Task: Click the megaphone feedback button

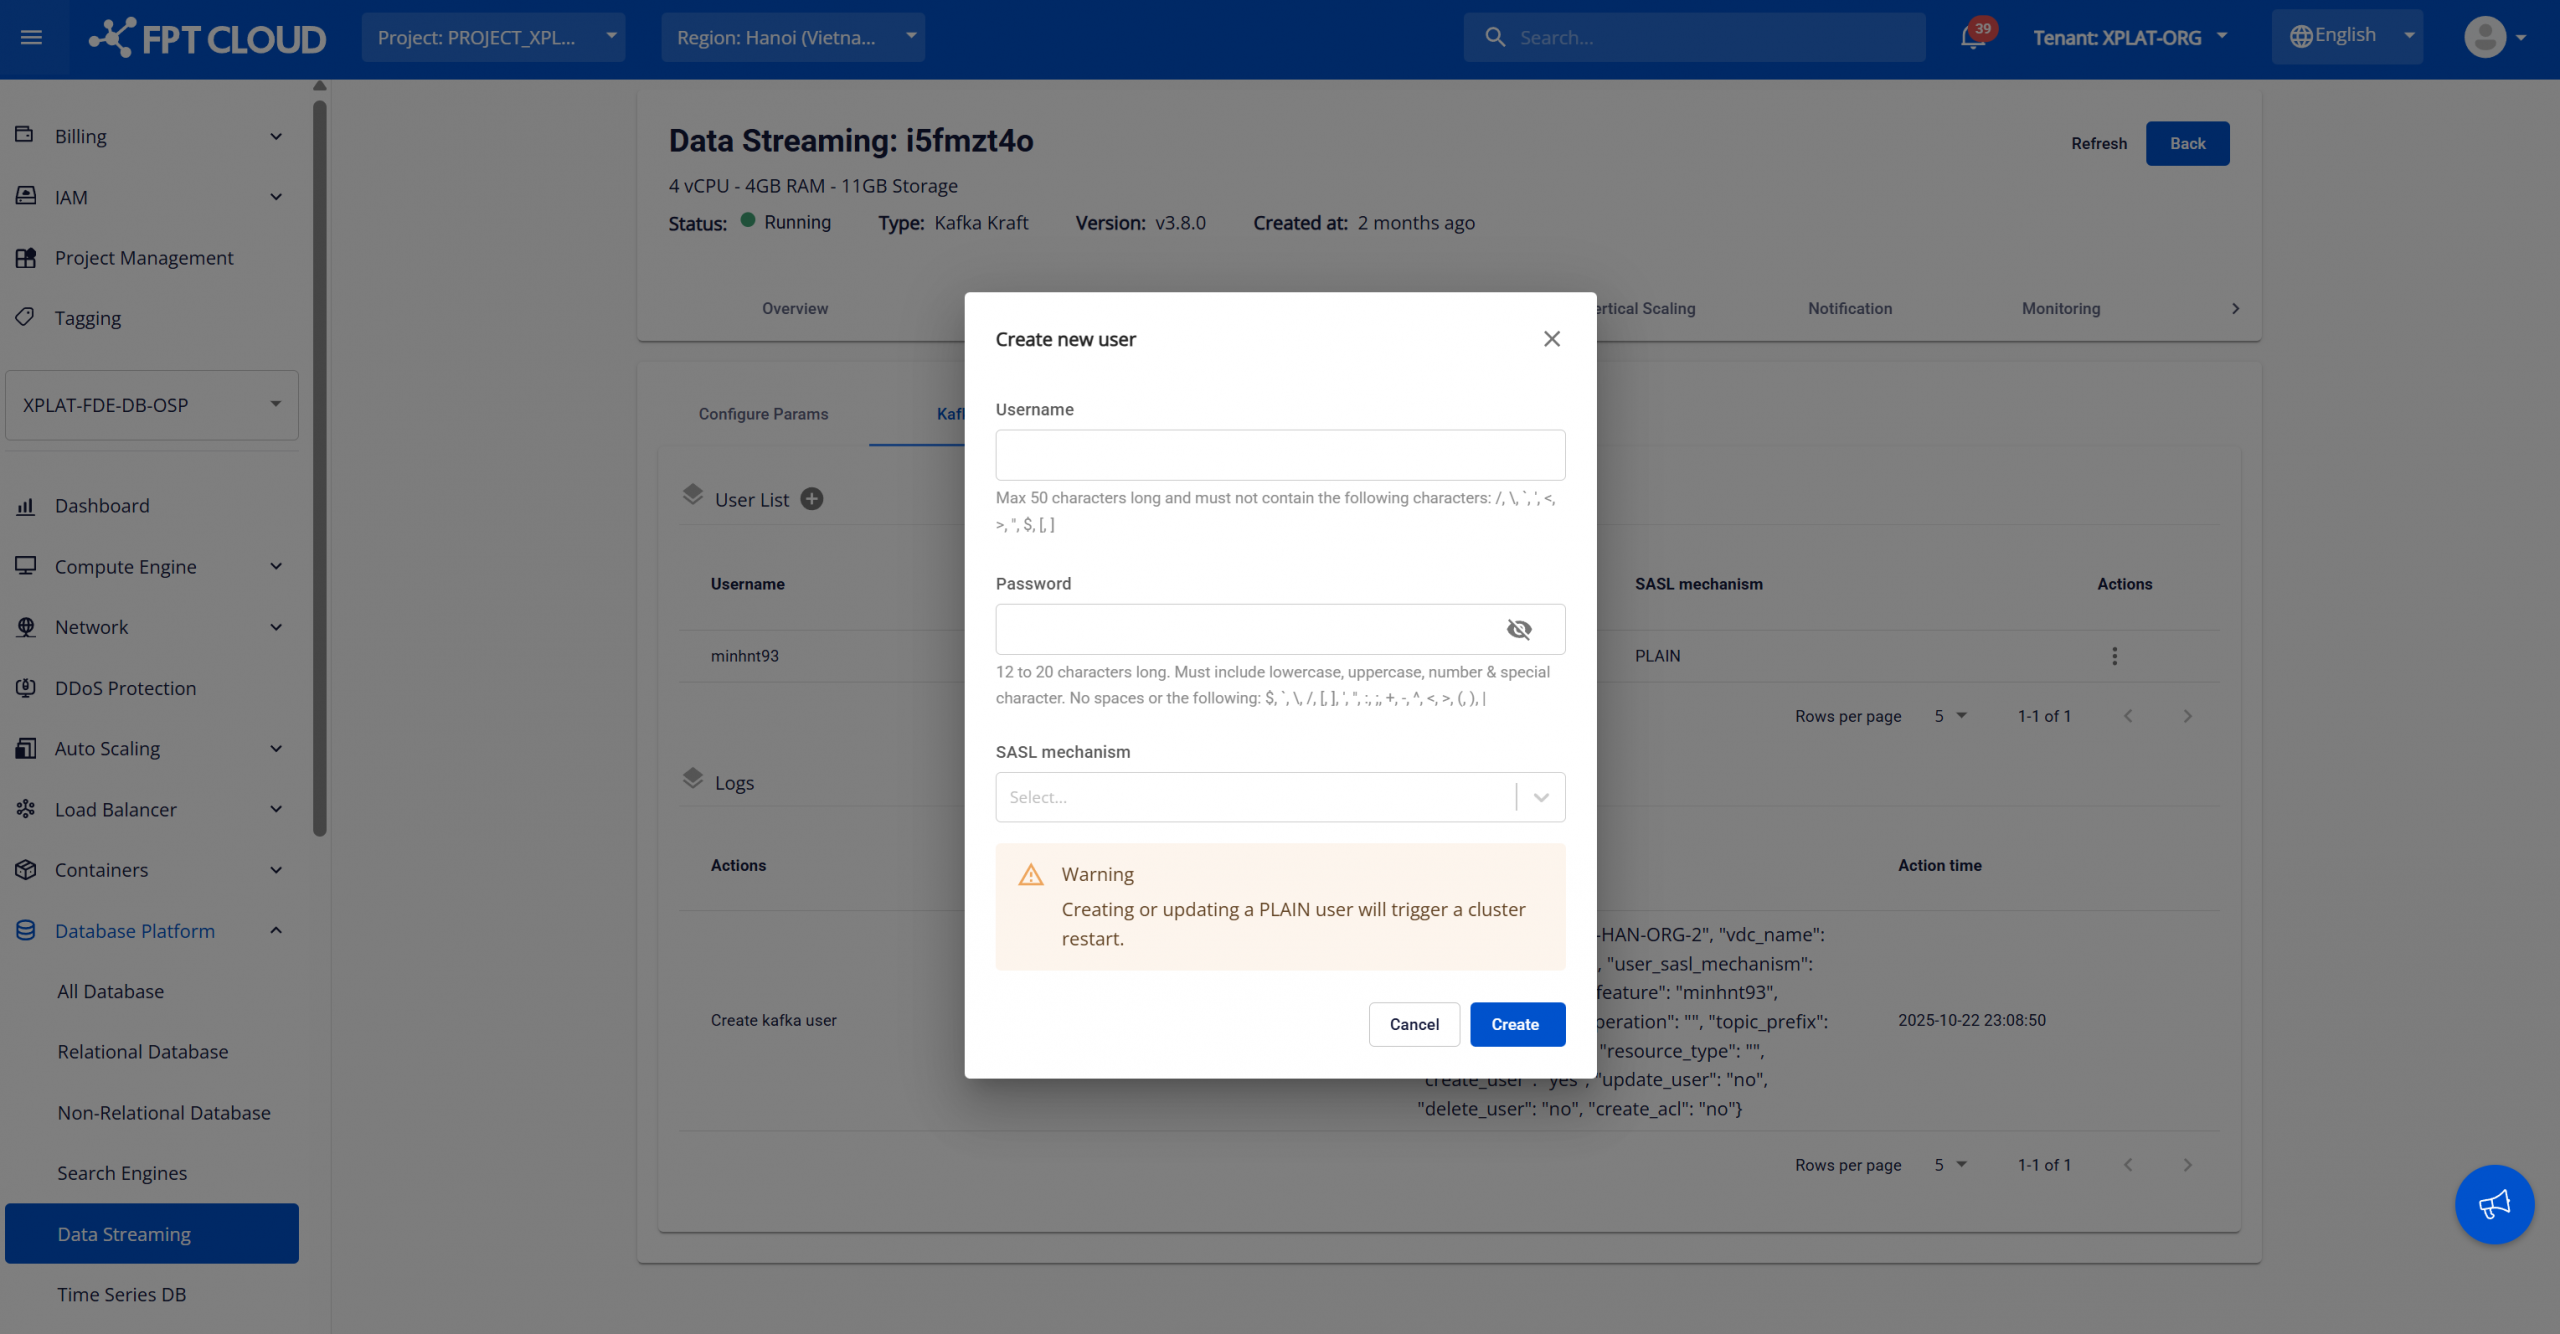Action: pos(2494,1204)
